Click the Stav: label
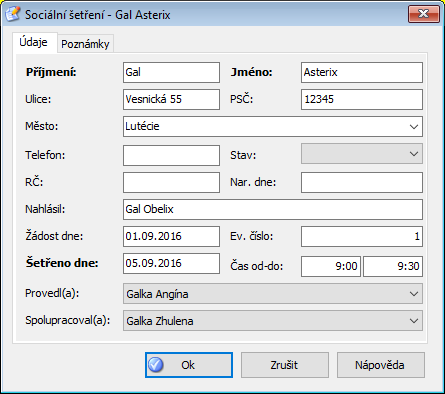This screenshot has width=445, height=394. pos(243,155)
